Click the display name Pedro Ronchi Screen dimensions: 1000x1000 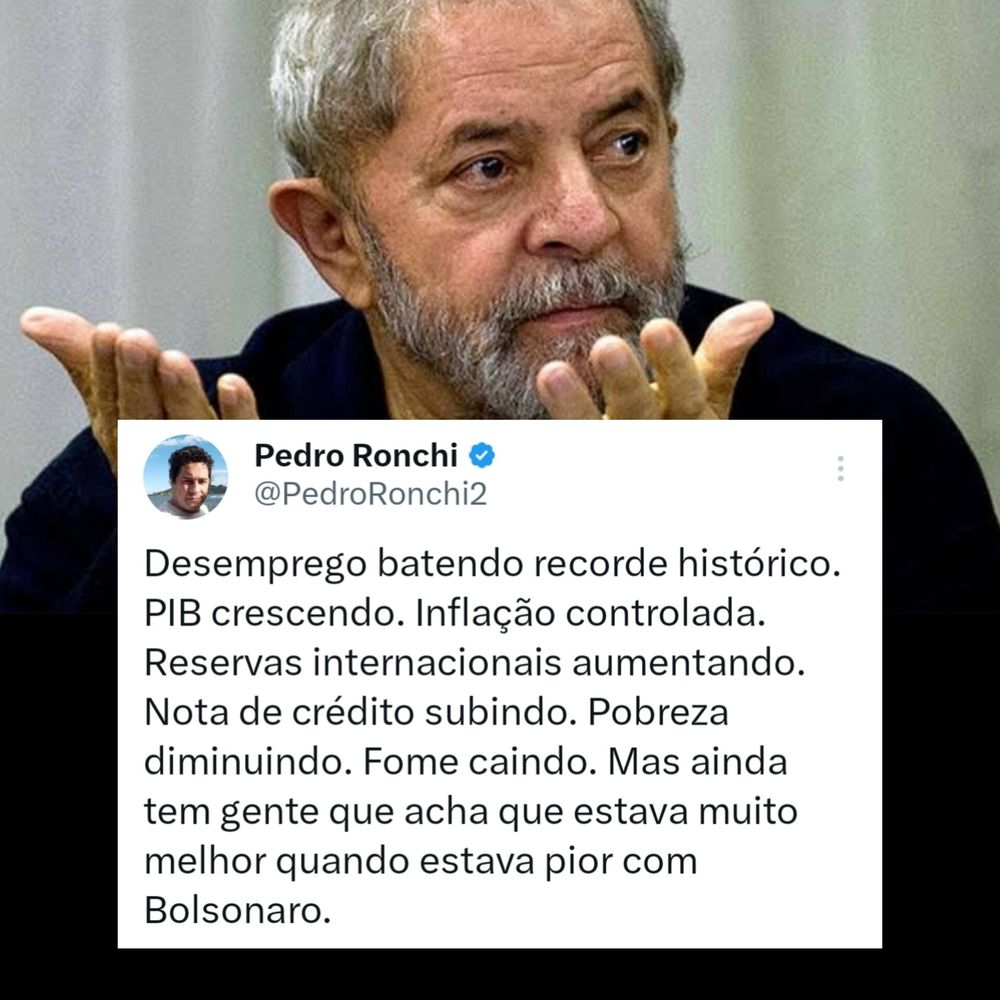pyautogui.click(x=356, y=455)
